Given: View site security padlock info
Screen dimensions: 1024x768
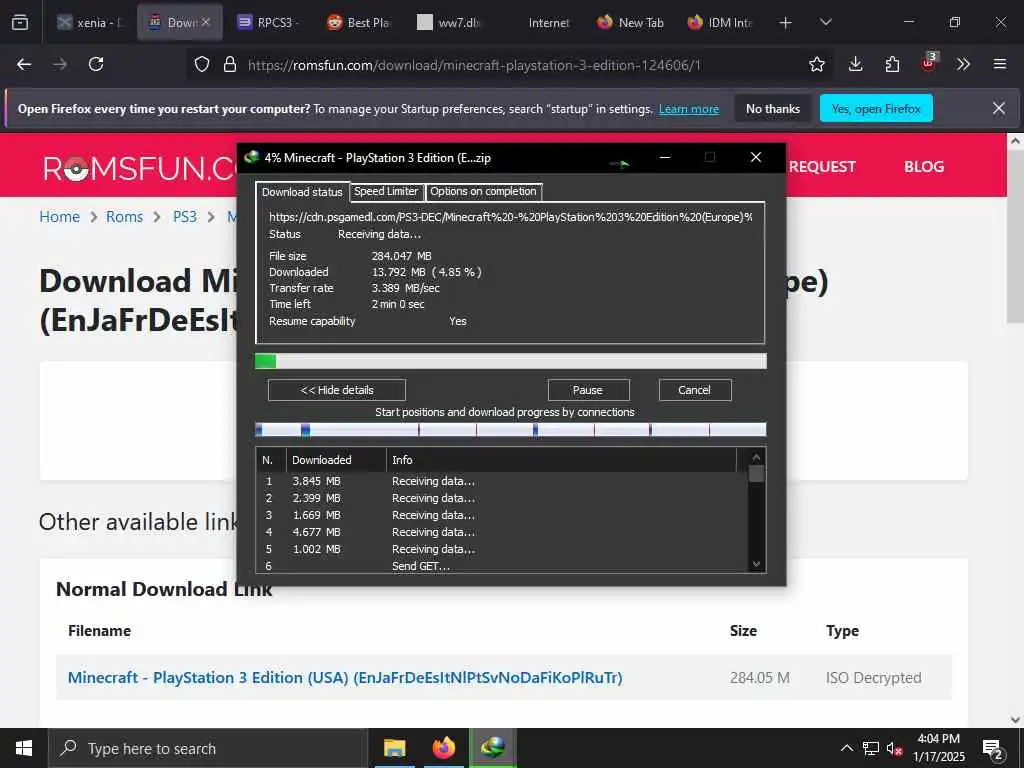Looking at the screenshot, I should [x=230, y=65].
